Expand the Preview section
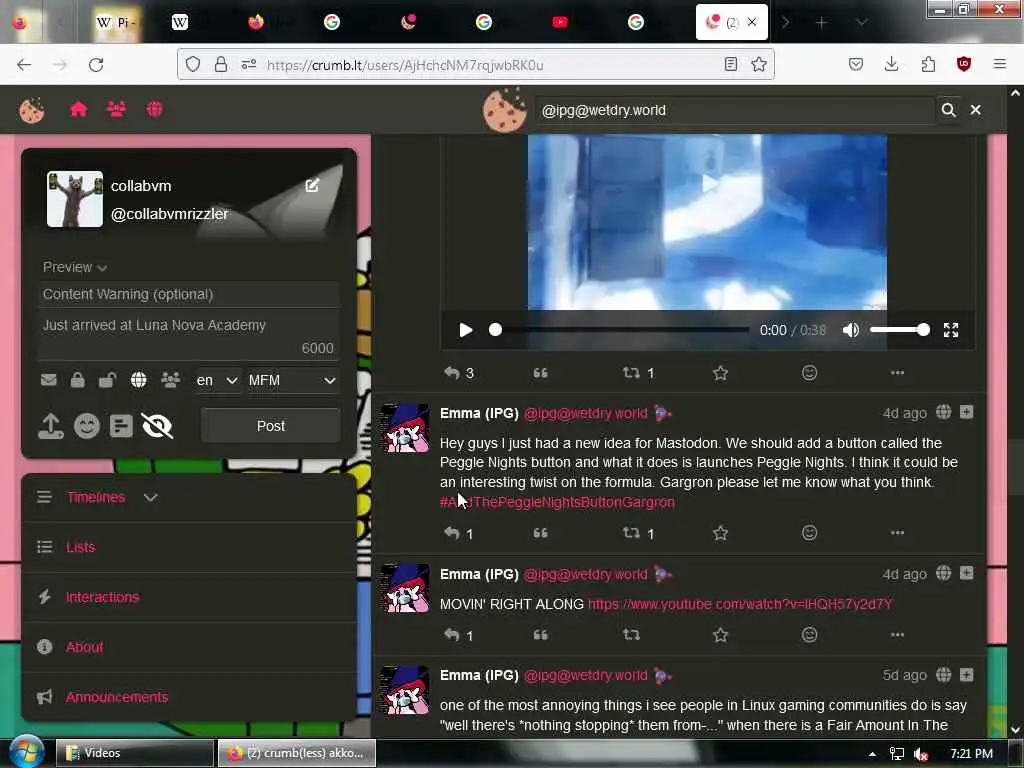 click(74, 267)
